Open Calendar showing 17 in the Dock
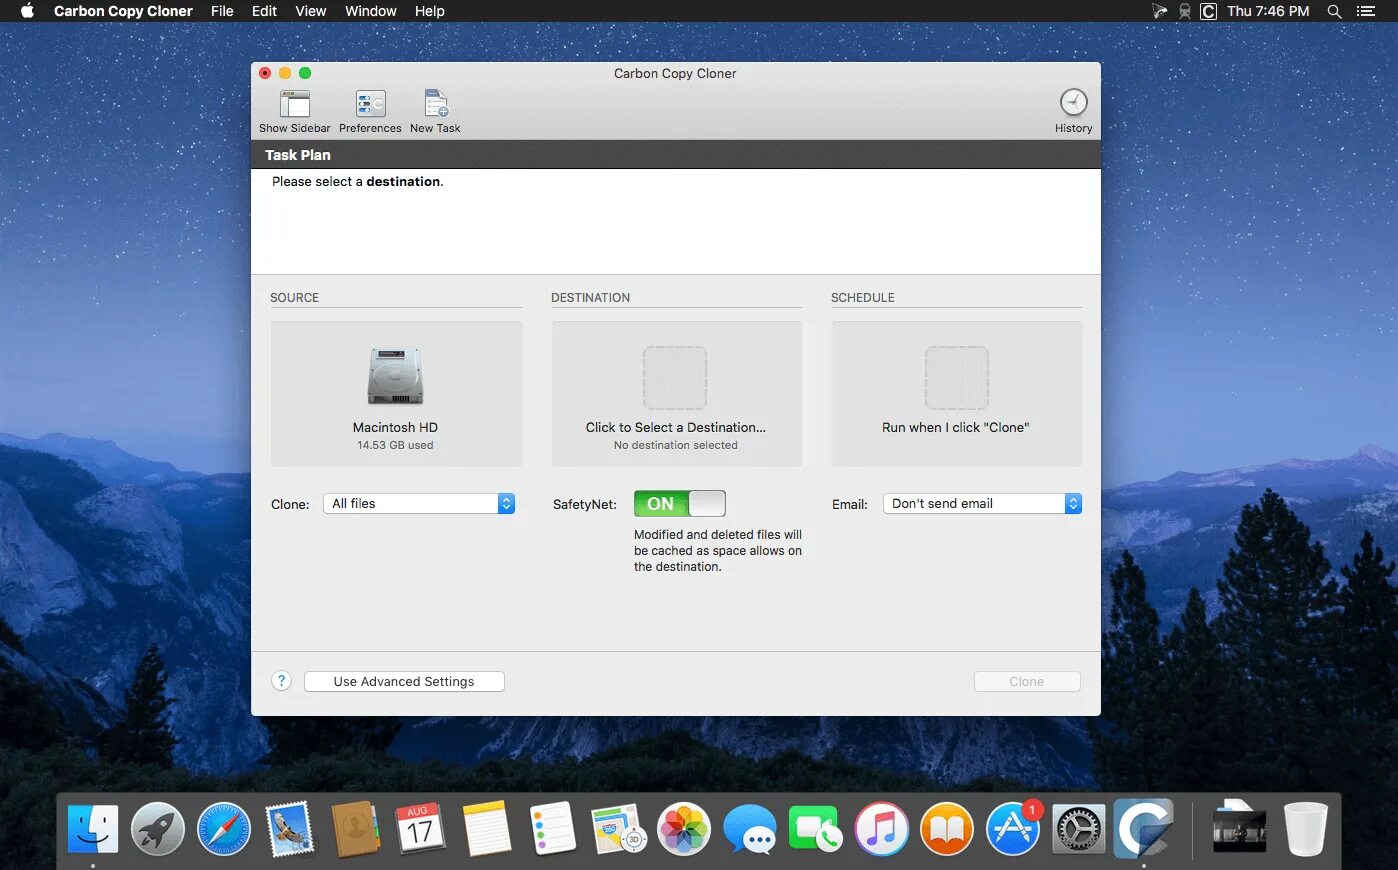Viewport: 1398px width, 870px height. tap(420, 829)
